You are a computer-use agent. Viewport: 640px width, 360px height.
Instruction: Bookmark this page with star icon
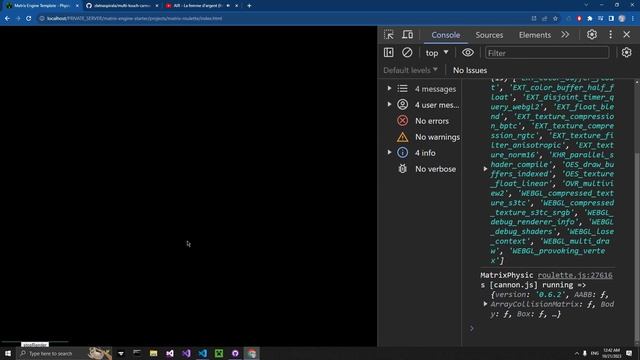tap(555, 18)
